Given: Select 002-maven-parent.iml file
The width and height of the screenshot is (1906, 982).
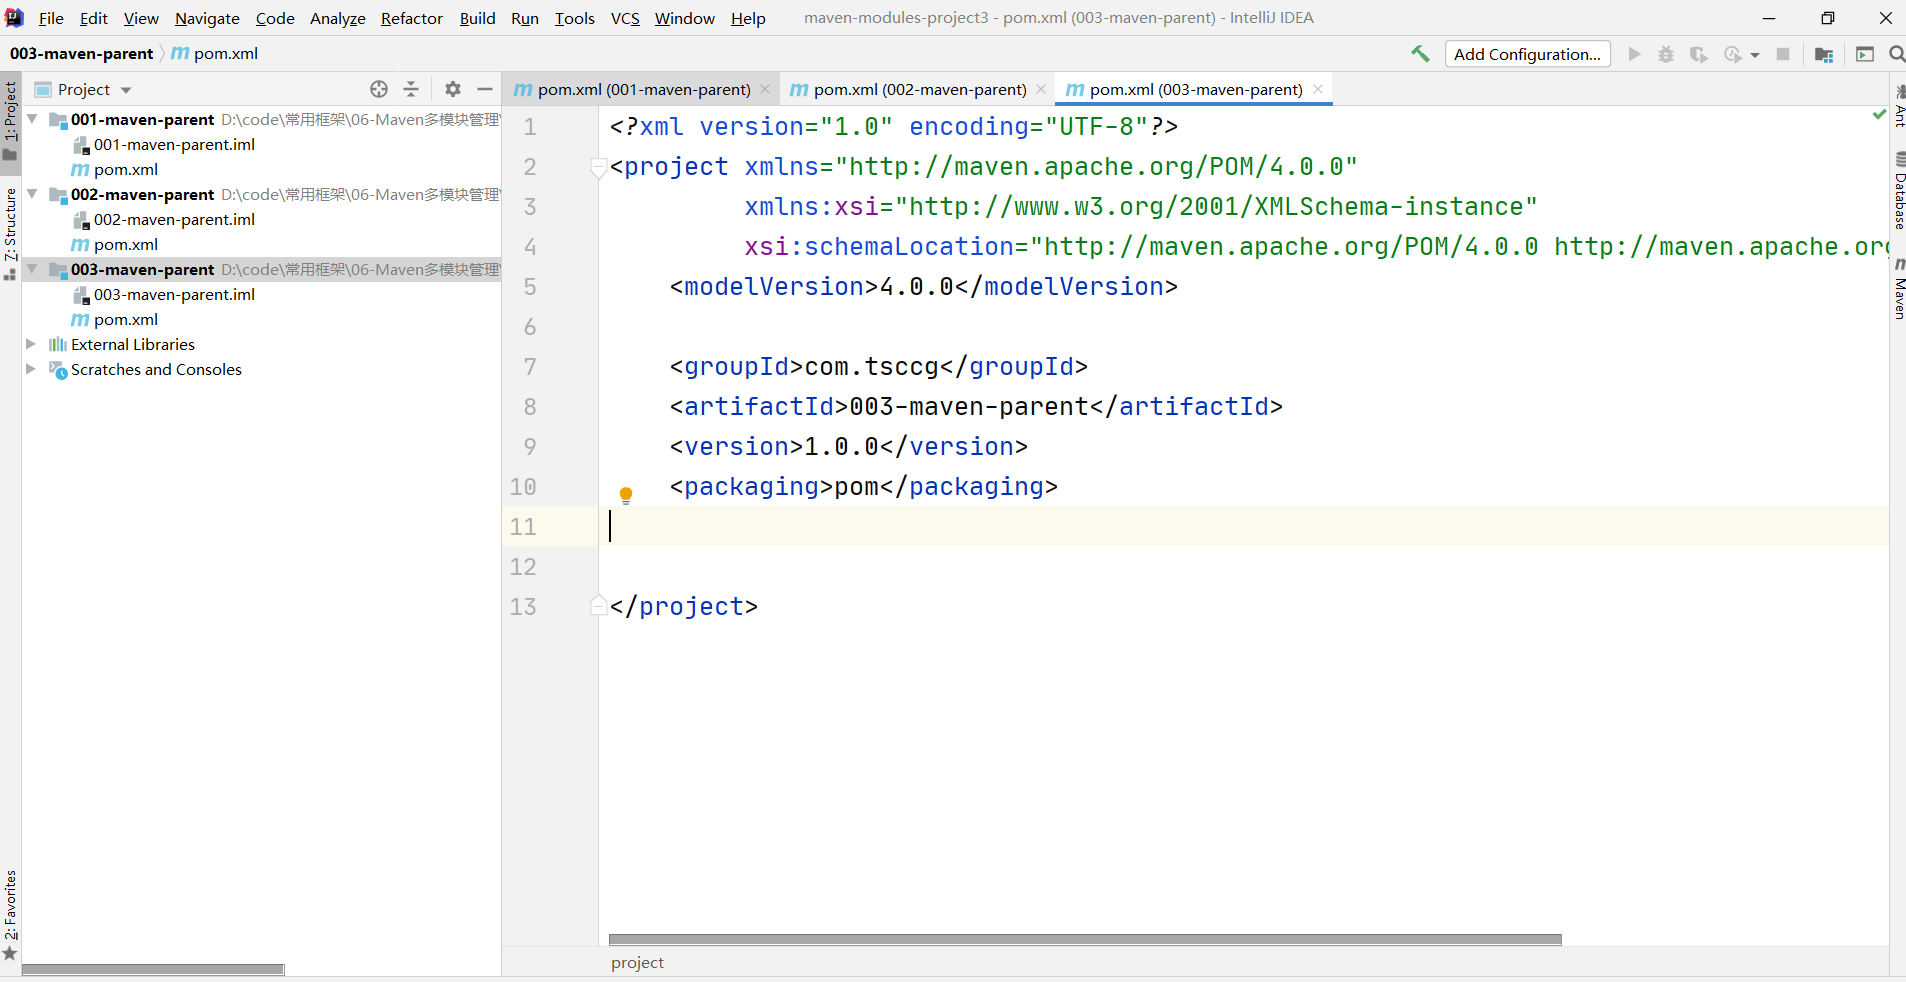Looking at the screenshot, I should pyautogui.click(x=174, y=219).
